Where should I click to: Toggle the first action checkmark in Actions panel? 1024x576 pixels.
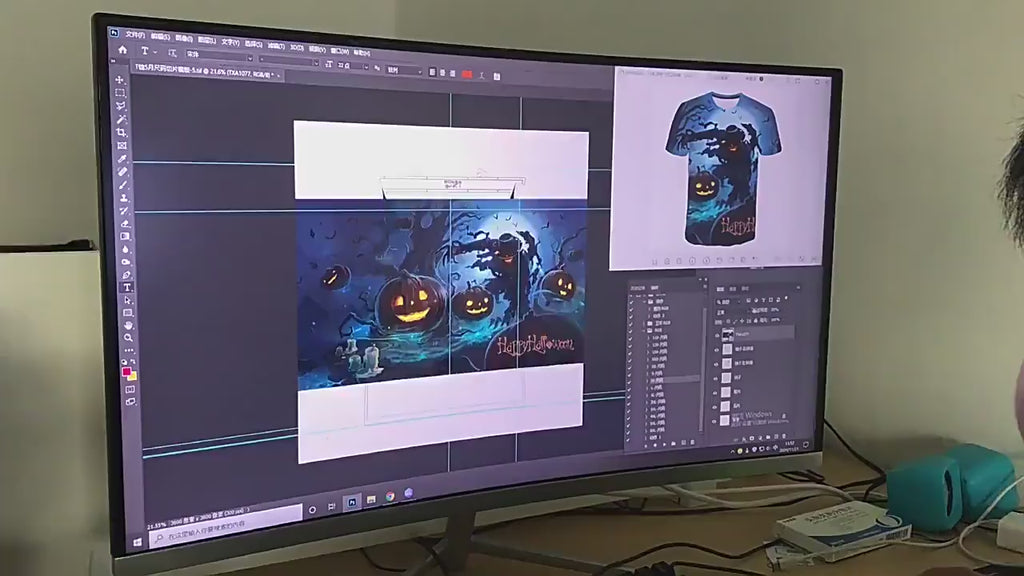tap(632, 302)
